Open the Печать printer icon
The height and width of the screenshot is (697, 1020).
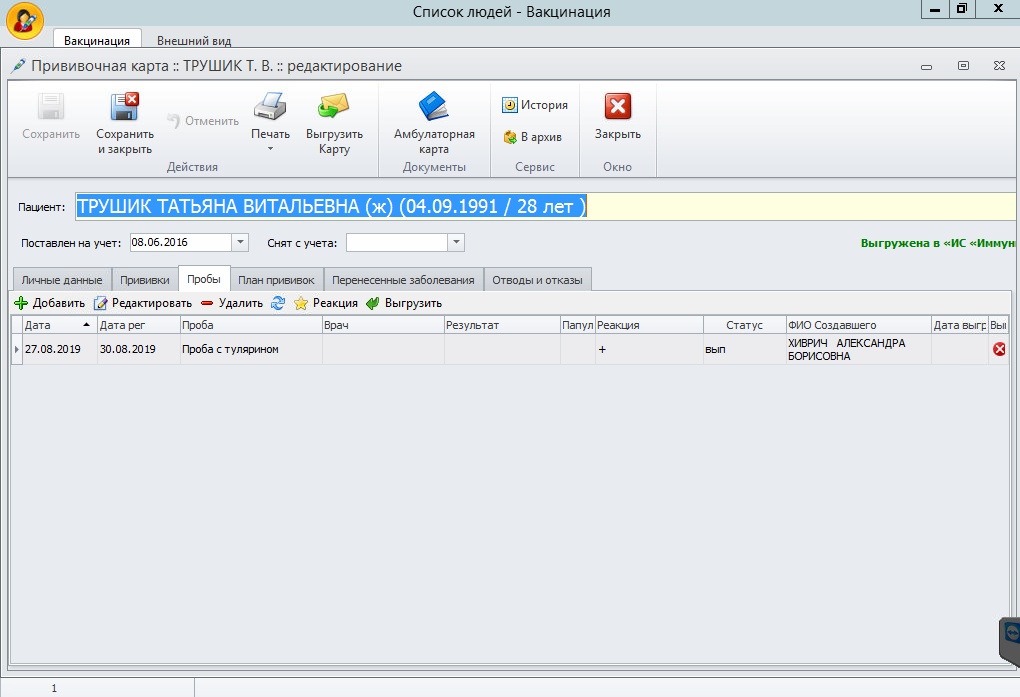point(270,106)
